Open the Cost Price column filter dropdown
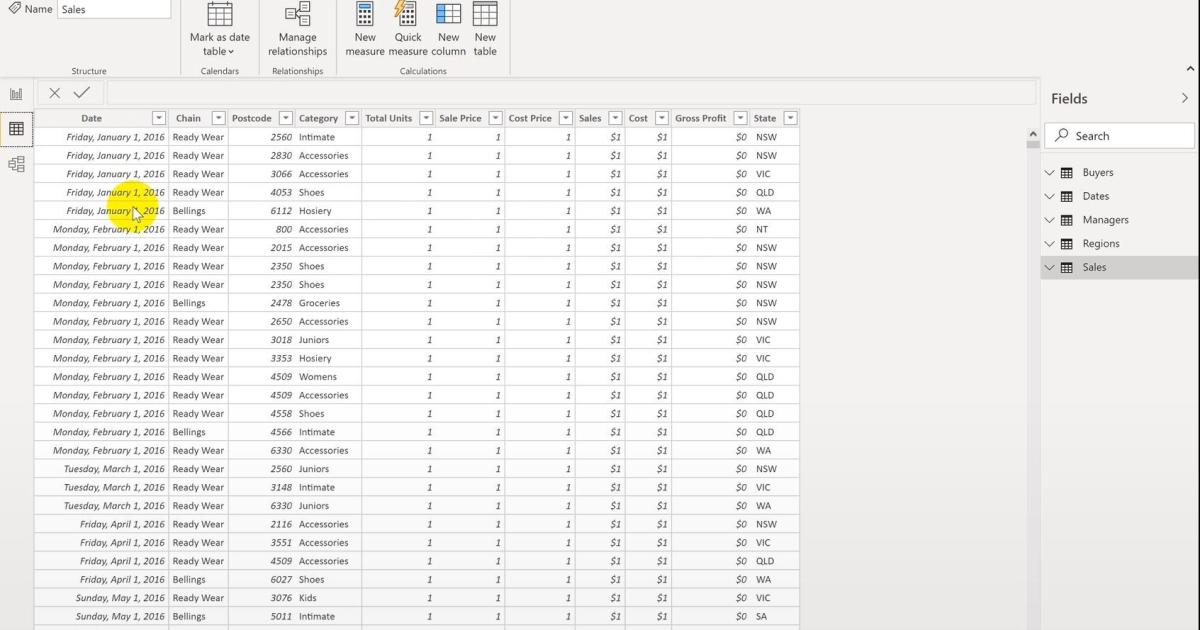This screenshot has width=1200, height=630. click(566, 118)
